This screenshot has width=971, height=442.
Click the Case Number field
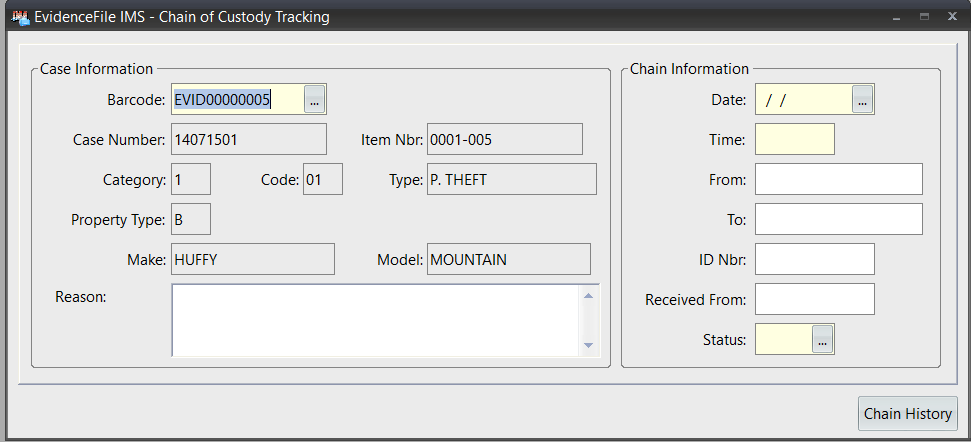[x=249, y=140]
